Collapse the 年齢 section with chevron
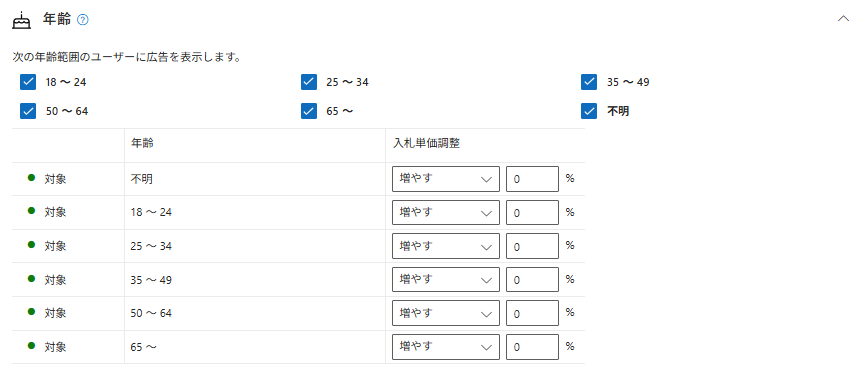The height and width of the screenshot is (373, 858). point(843,19)
